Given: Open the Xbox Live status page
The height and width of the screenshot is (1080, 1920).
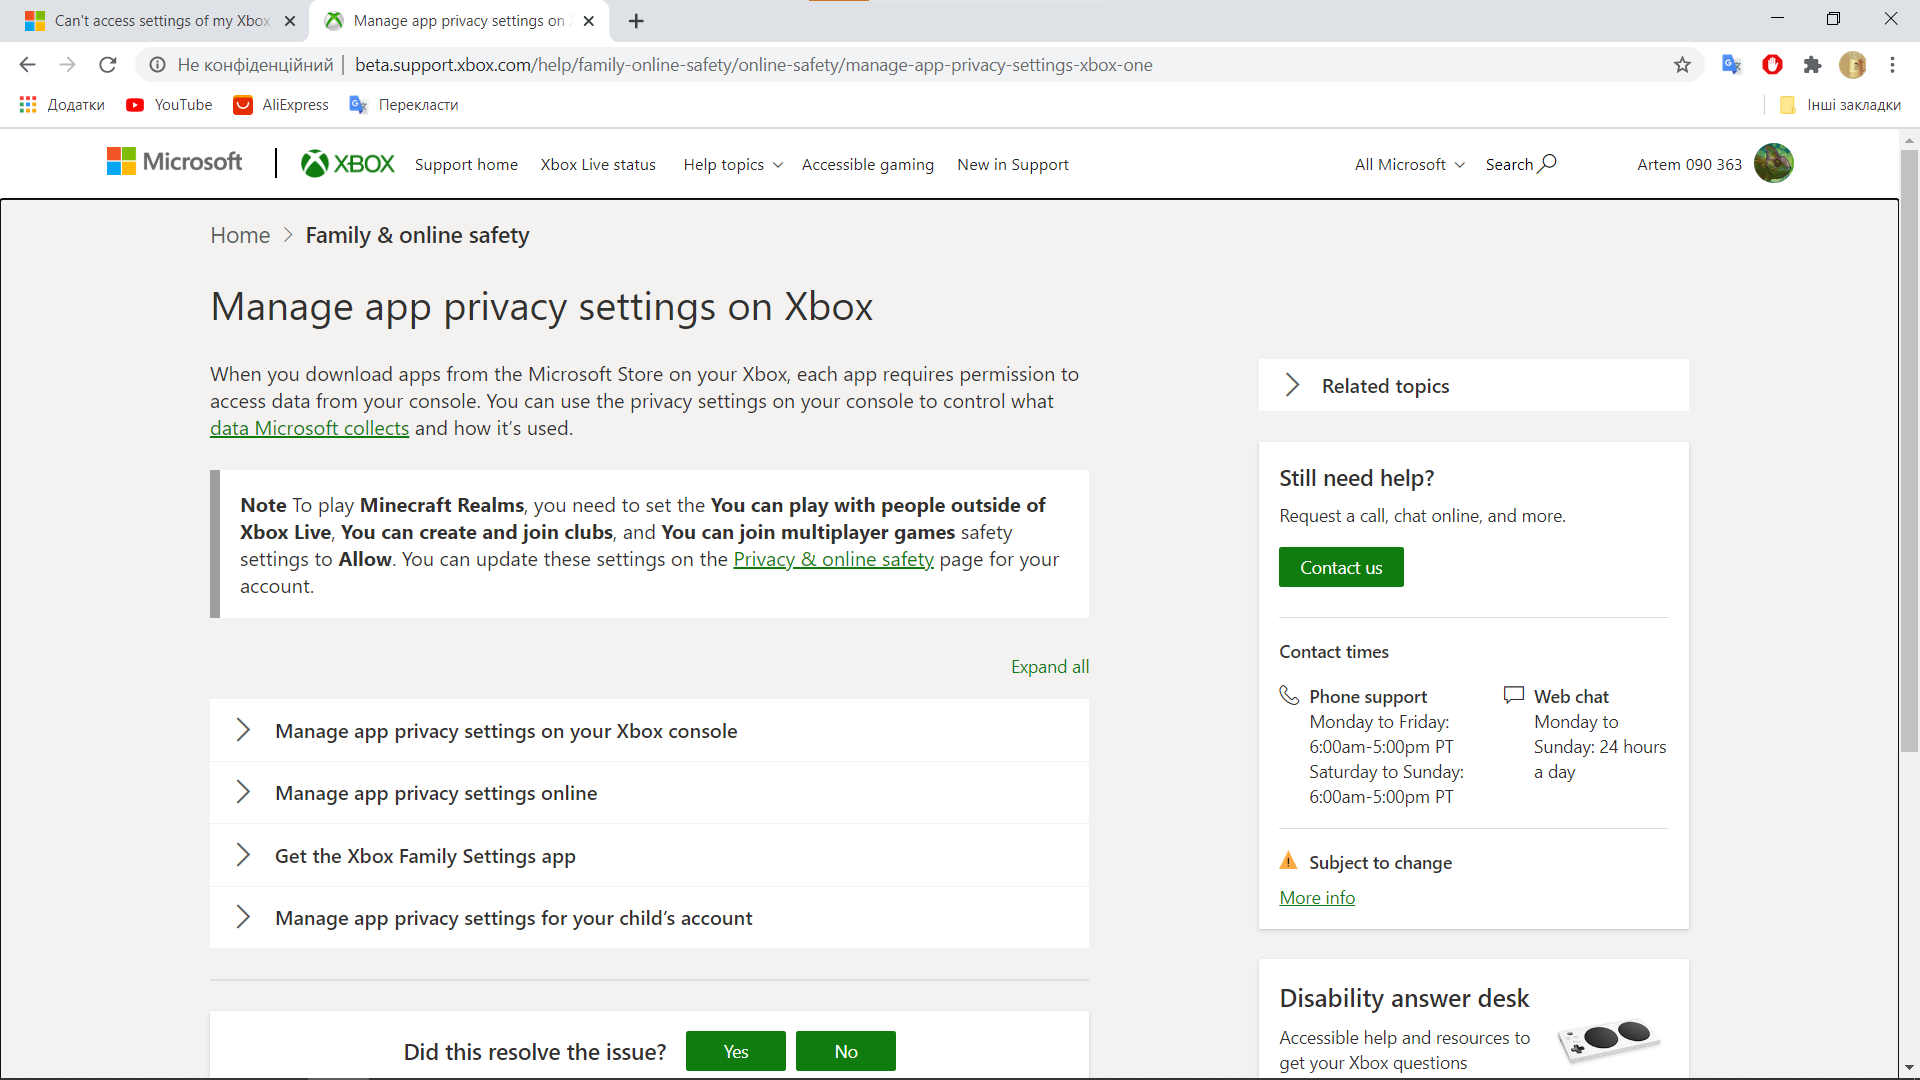Looking at the screenshot, I should tap(598, 165).
